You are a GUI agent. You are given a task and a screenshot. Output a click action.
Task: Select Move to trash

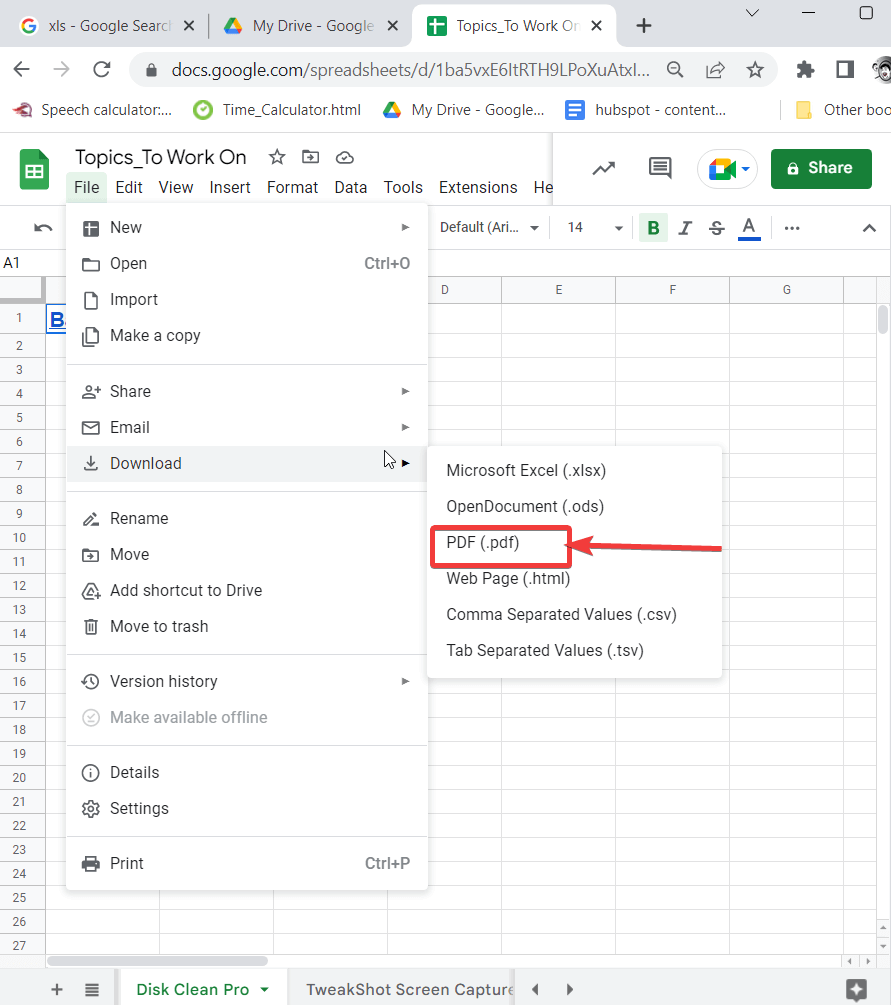pos(247,626)
